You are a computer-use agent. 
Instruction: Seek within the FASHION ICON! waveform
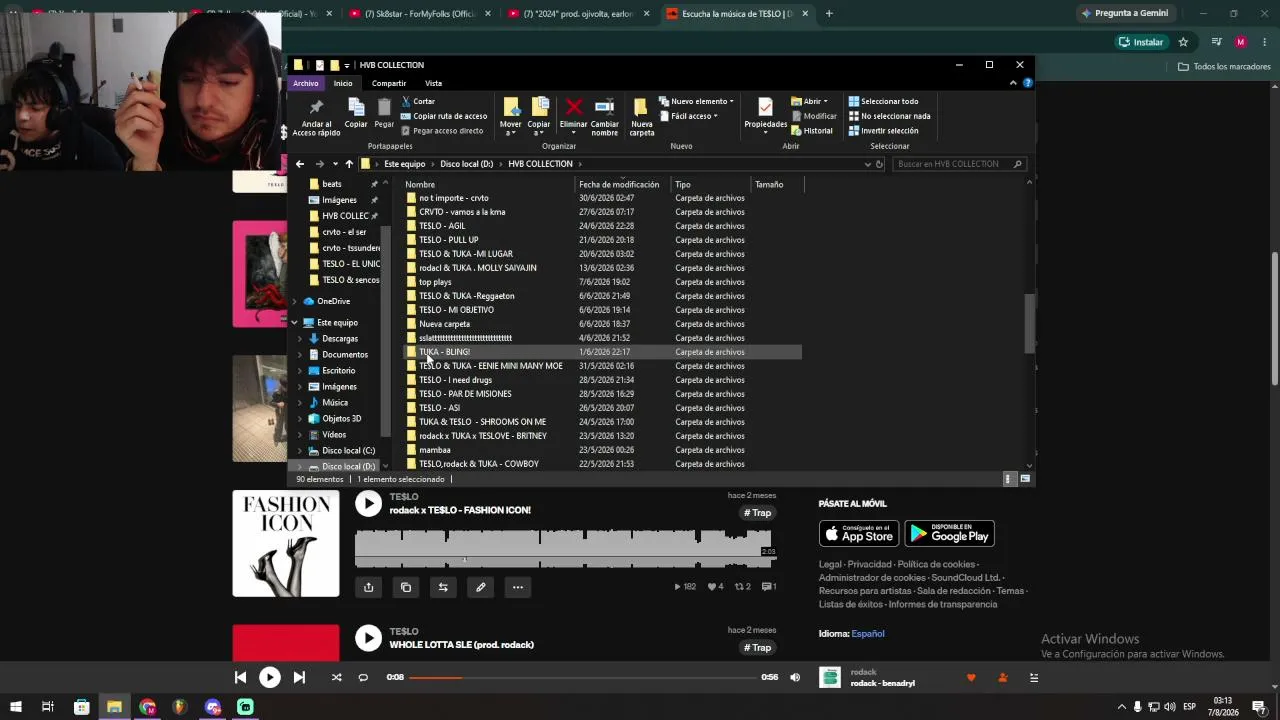click(565, 549)
